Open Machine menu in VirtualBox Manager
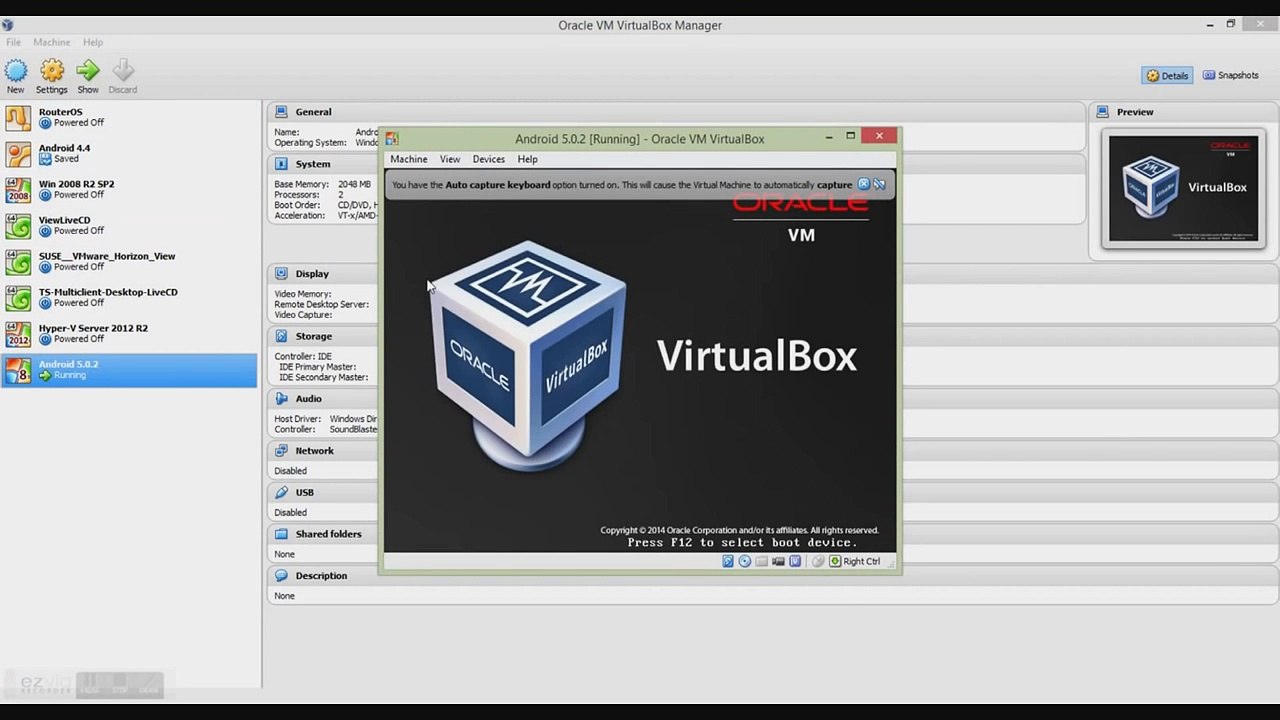The image size is (1280, 720). tap(52, 42)
